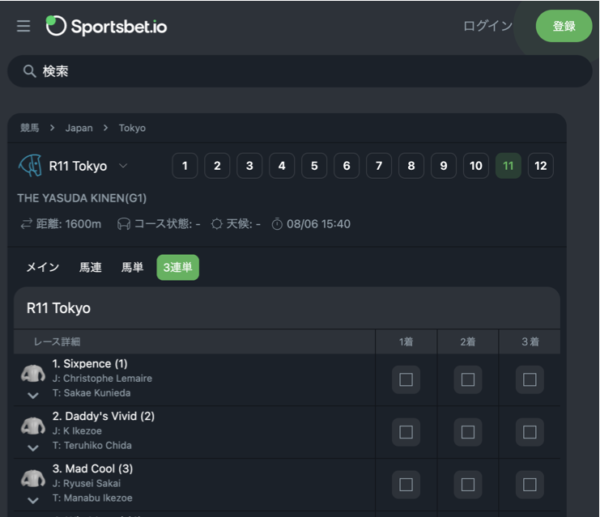Expand Sixpence runner details chevron

coord(33,395)
